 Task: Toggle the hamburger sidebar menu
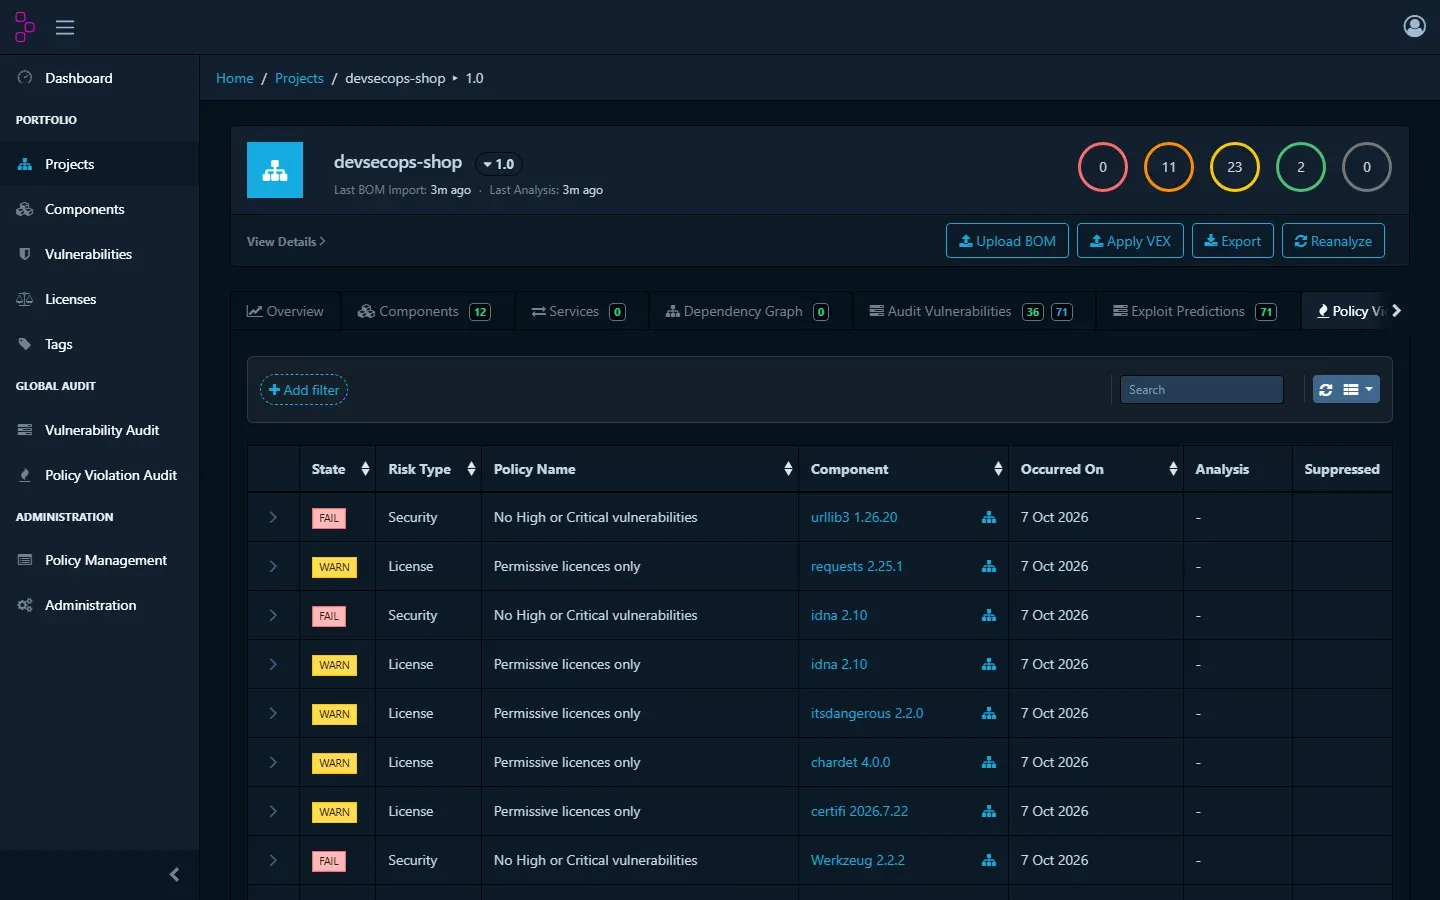(65, 27)
